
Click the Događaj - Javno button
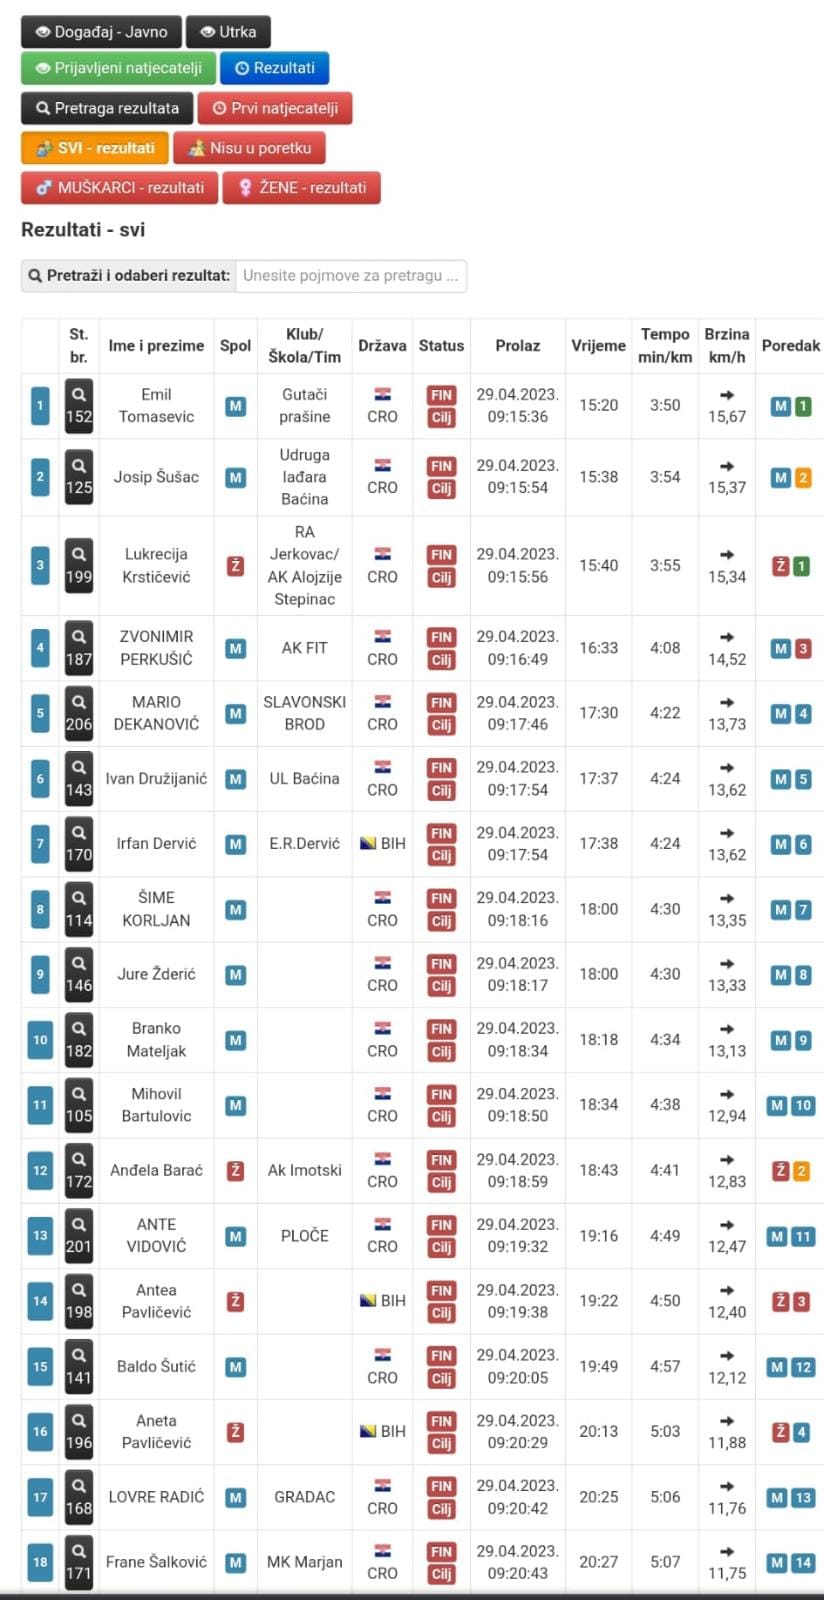coord(101,32)
